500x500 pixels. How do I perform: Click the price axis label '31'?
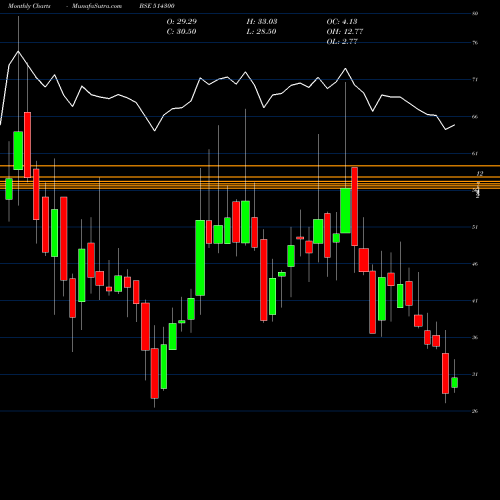click(x=475, y=374)
